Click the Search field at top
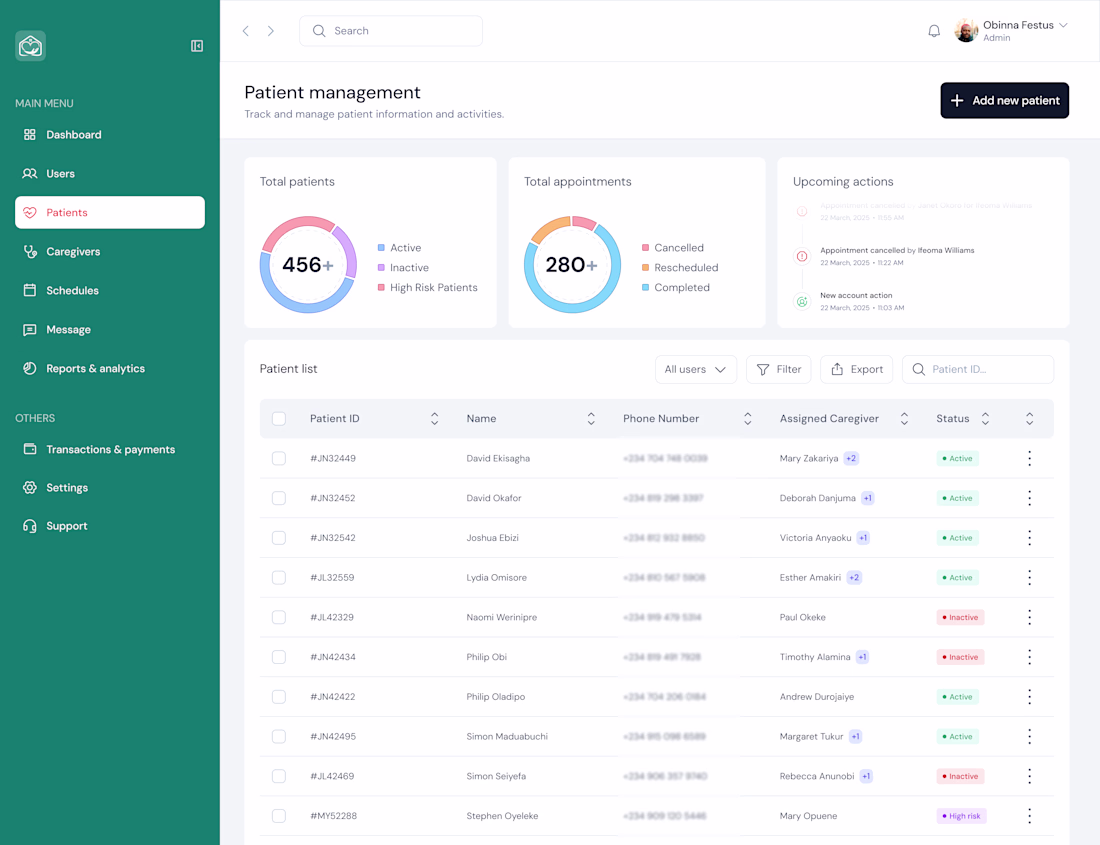 click(x=391, y=31)
